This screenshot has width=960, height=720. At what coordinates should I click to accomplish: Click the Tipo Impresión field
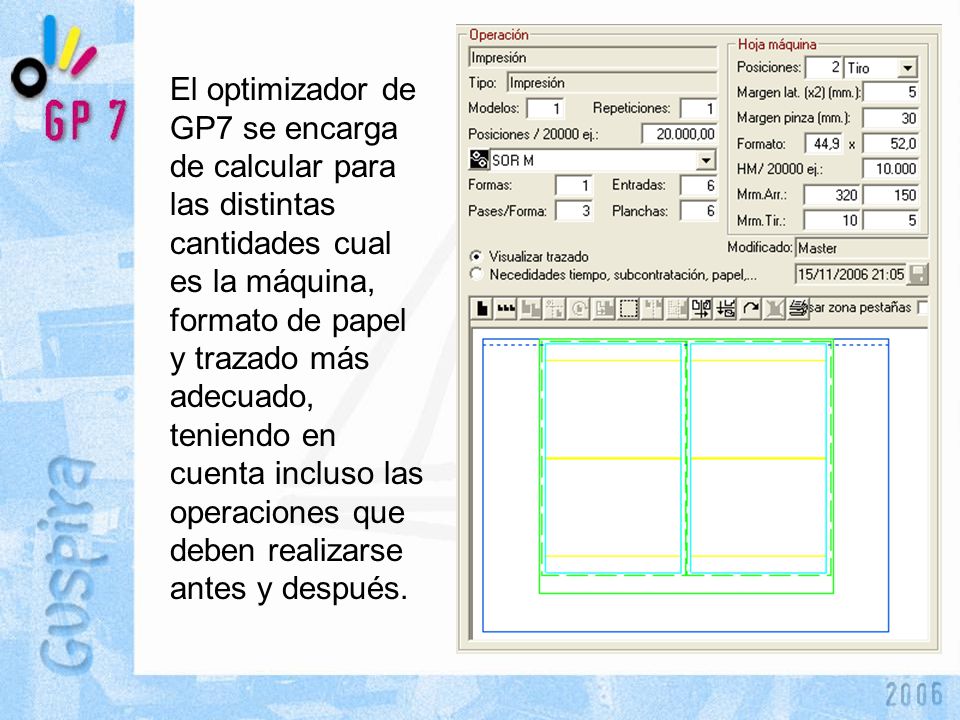point(612,83)
